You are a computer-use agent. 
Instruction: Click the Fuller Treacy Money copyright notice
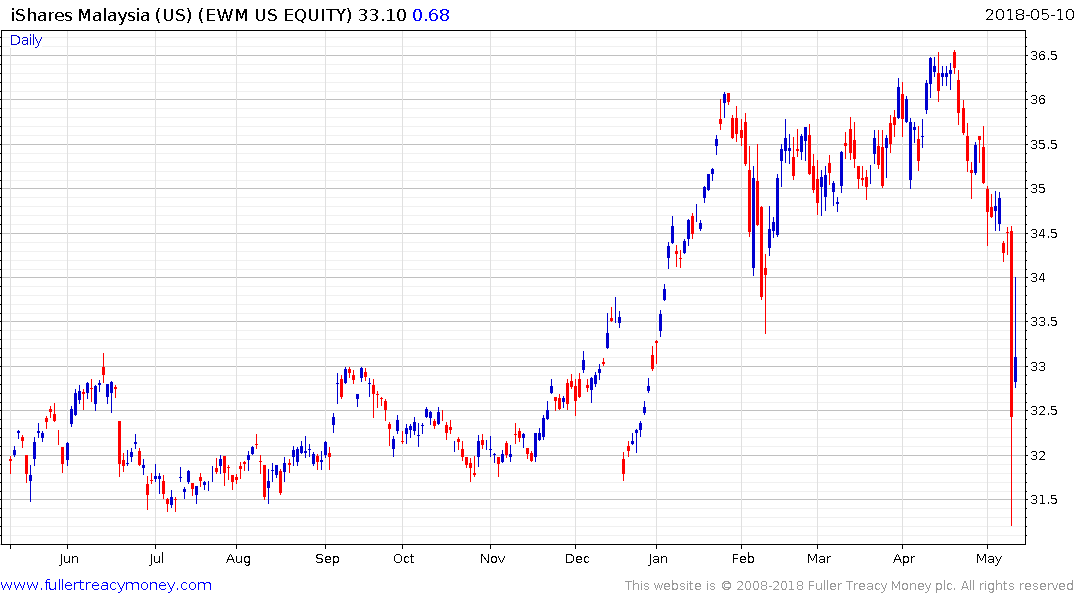[849, 586]
